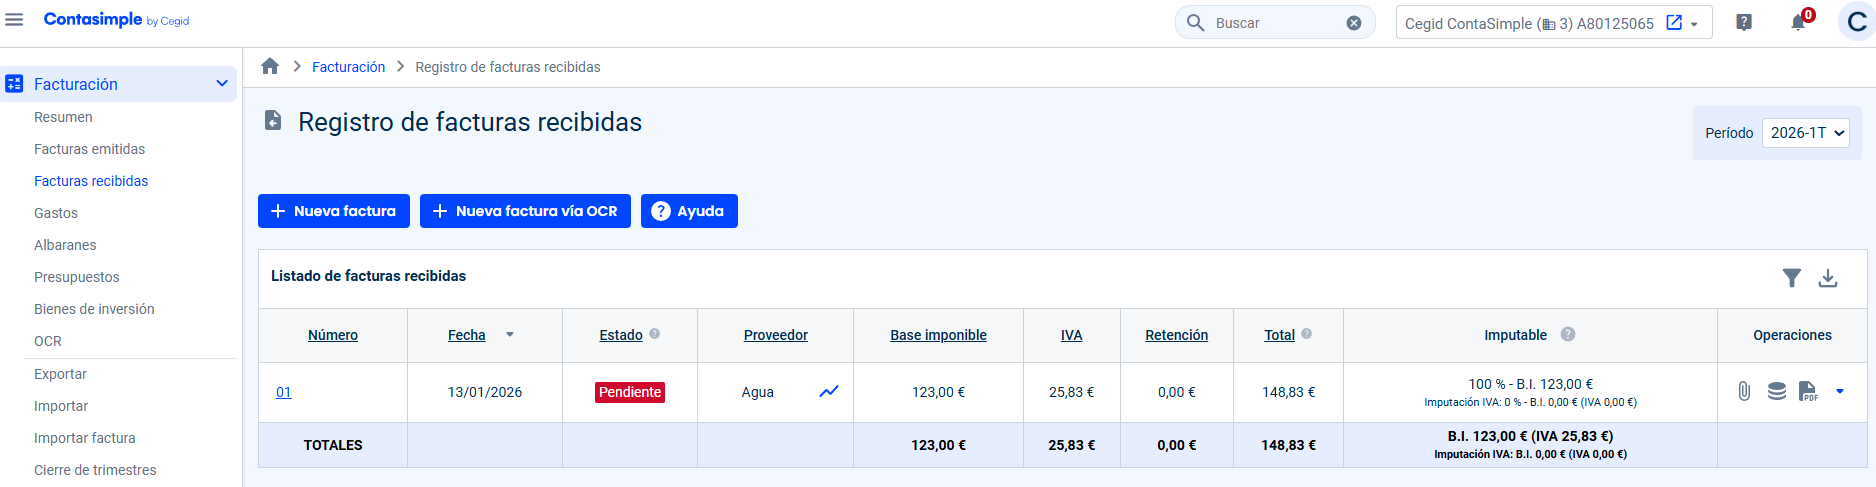Viewport: 1876px width, 487px height.
Task: Click the Nueva factura button
Action: 334,211
